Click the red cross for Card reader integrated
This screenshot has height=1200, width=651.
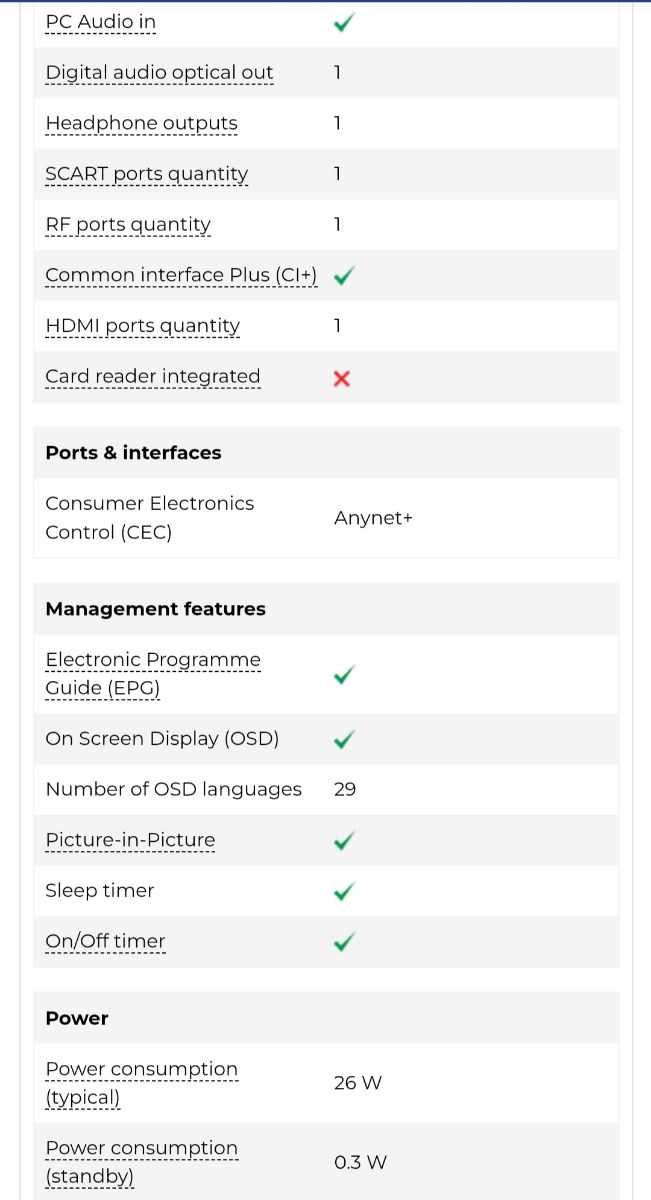coord(342,378)
